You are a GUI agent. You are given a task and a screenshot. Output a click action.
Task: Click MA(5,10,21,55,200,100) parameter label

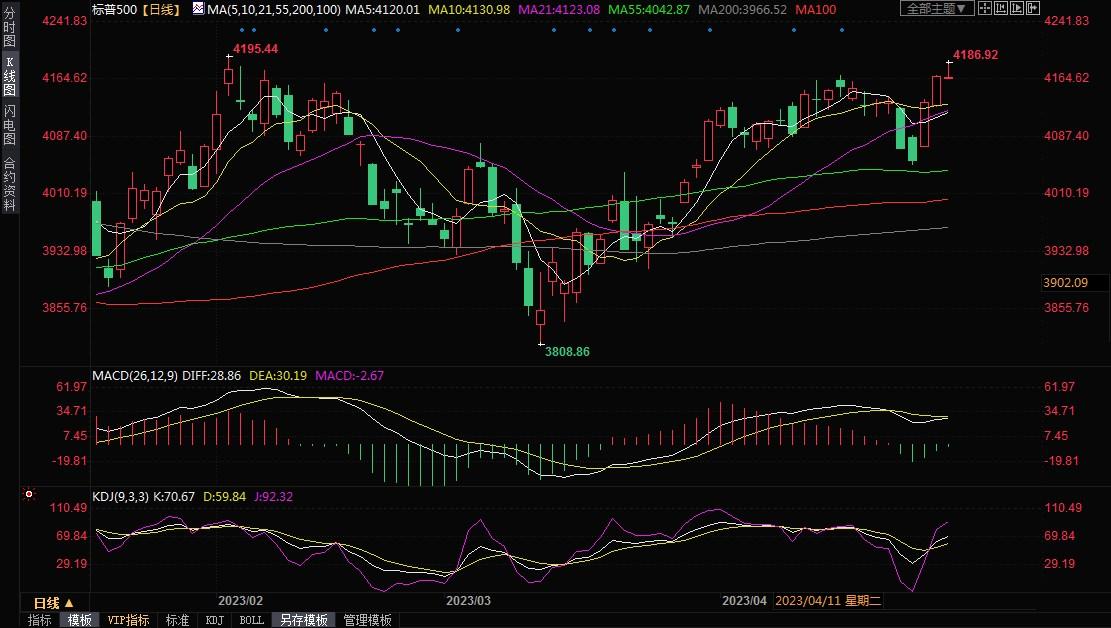[273, 9]
